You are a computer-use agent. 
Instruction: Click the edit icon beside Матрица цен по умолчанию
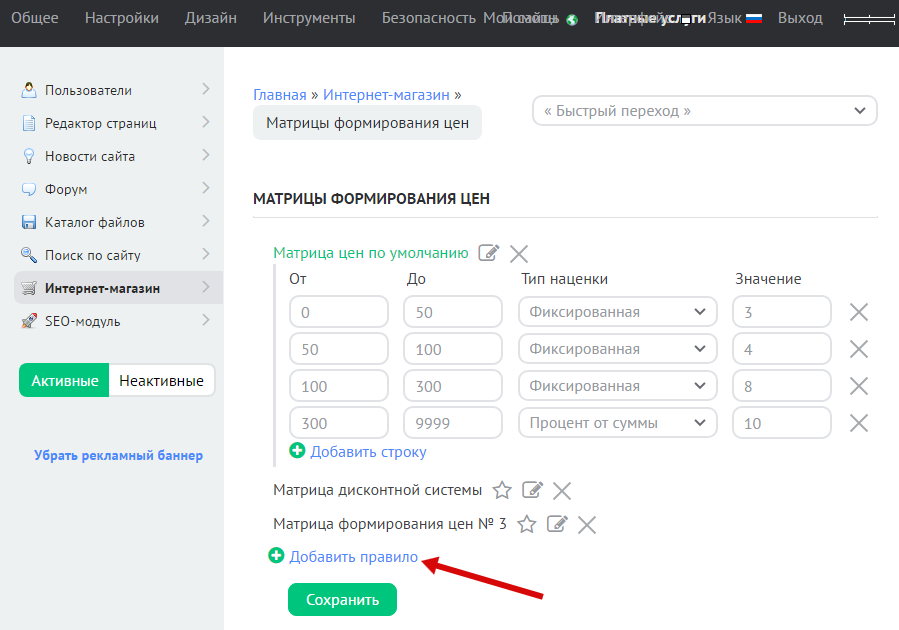pyautogui.click(x=488, y=253)
